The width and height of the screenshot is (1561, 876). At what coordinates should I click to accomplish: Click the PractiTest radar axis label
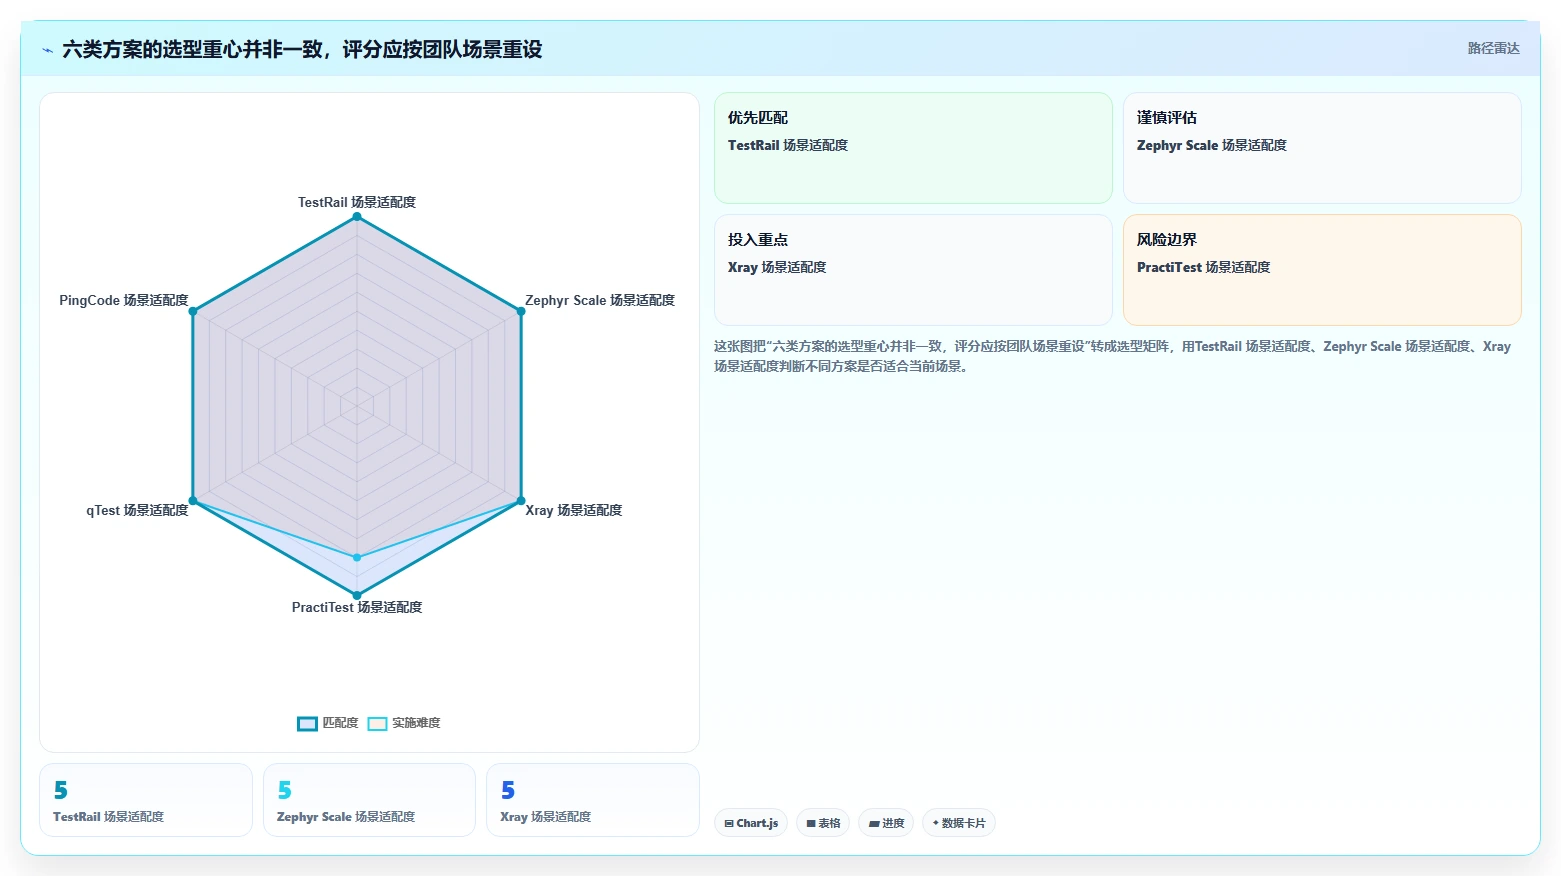tap(357, 607)
